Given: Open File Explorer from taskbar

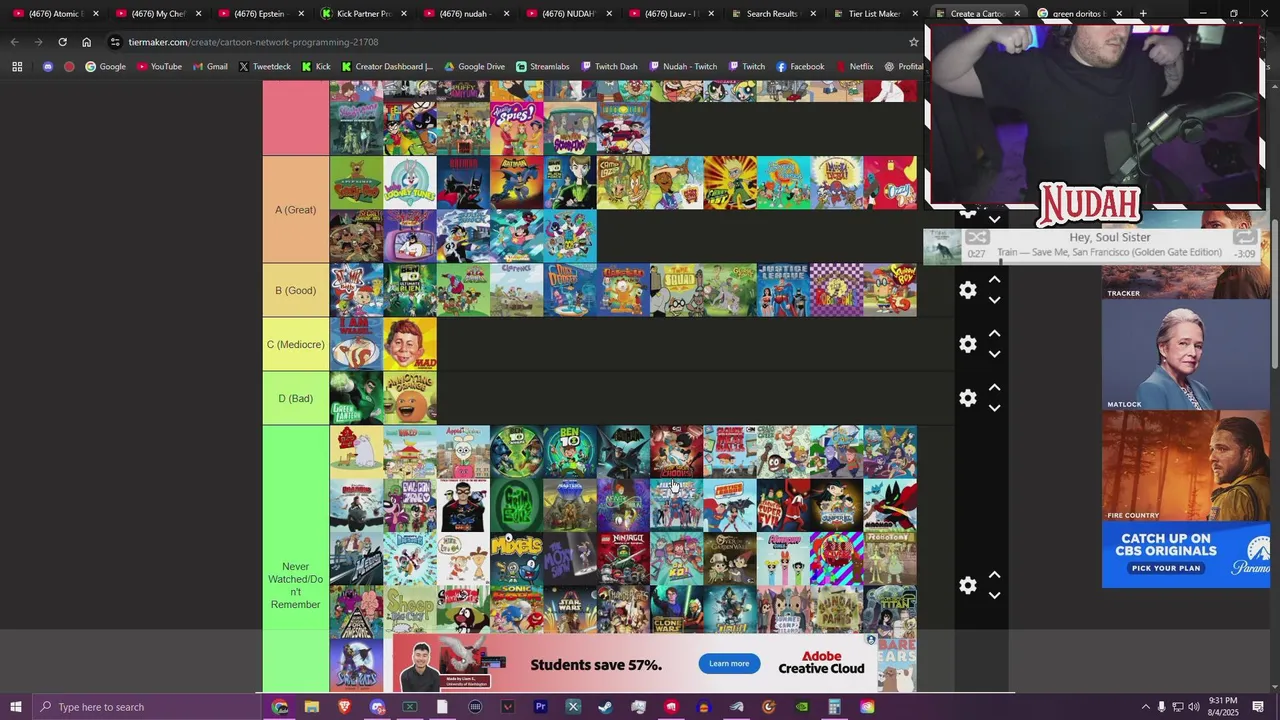Looking at the screenshot, I should click(312, 707).
